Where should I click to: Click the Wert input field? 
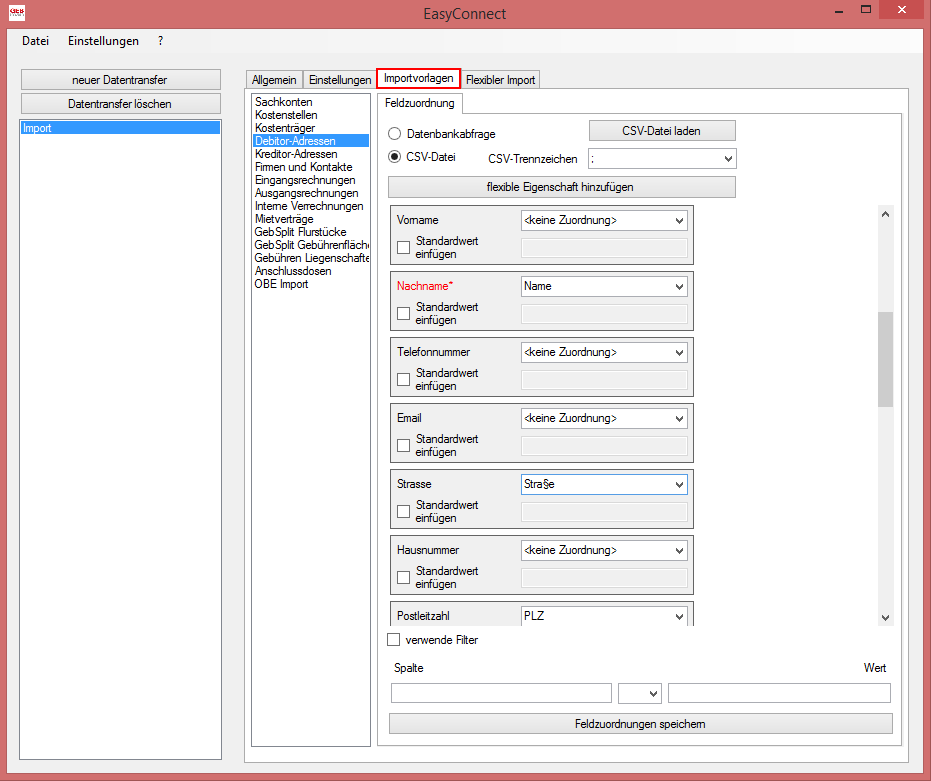778,692
